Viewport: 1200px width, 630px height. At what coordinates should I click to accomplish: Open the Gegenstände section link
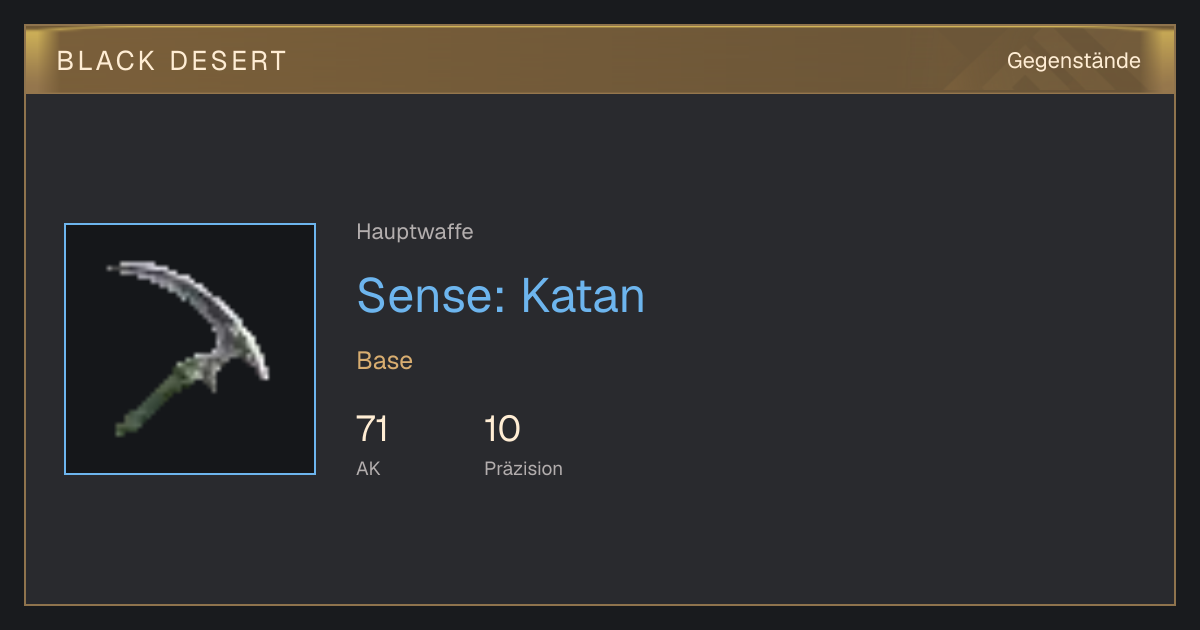pyautogui.click(x=1073, y=61)
